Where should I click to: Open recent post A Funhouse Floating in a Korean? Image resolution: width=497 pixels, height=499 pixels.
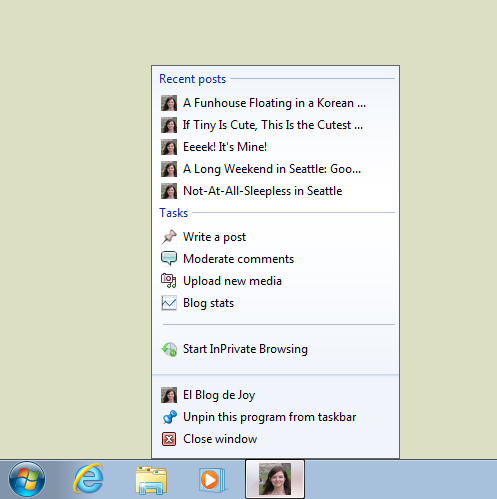click(x=275, y=103)
